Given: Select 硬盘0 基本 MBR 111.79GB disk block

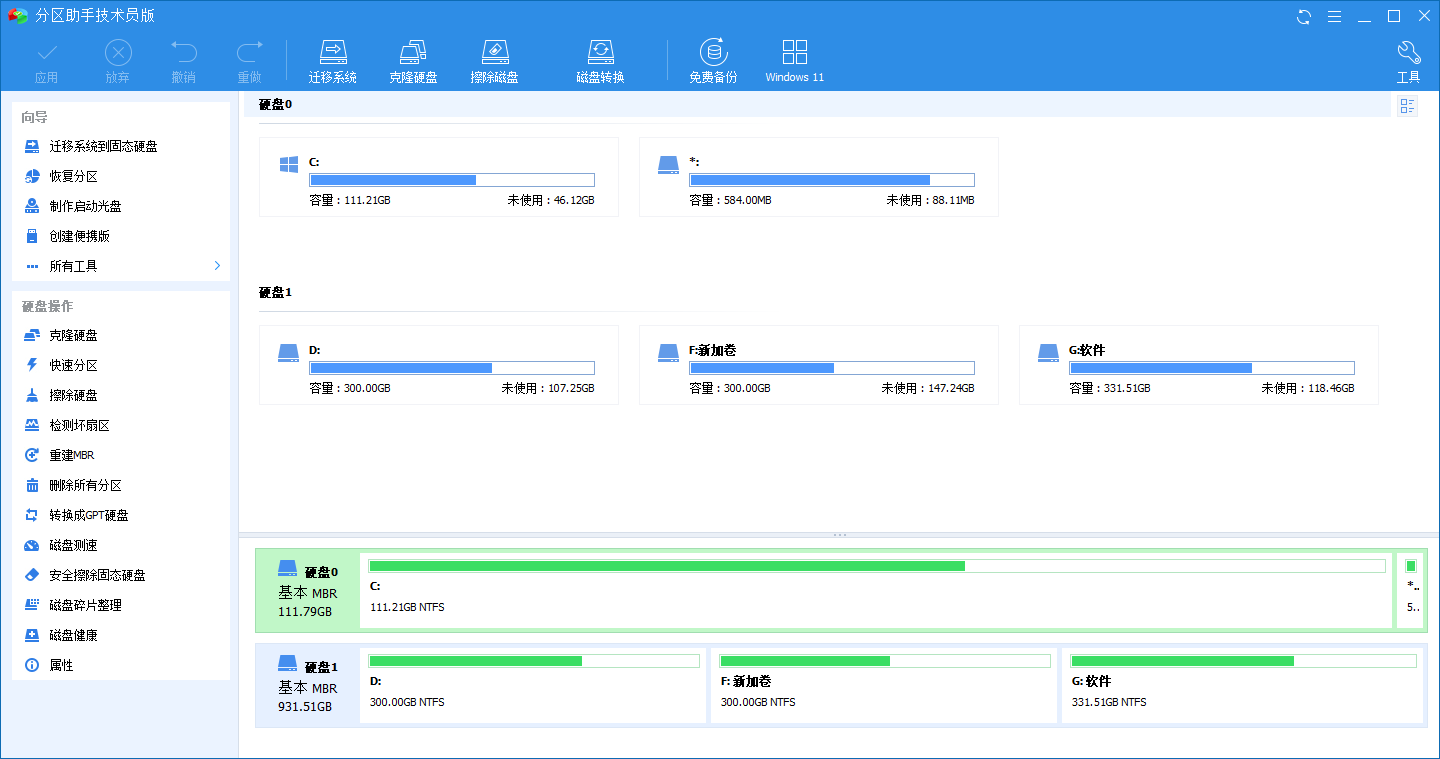Looking at the screenshot, I should point(308,591).
